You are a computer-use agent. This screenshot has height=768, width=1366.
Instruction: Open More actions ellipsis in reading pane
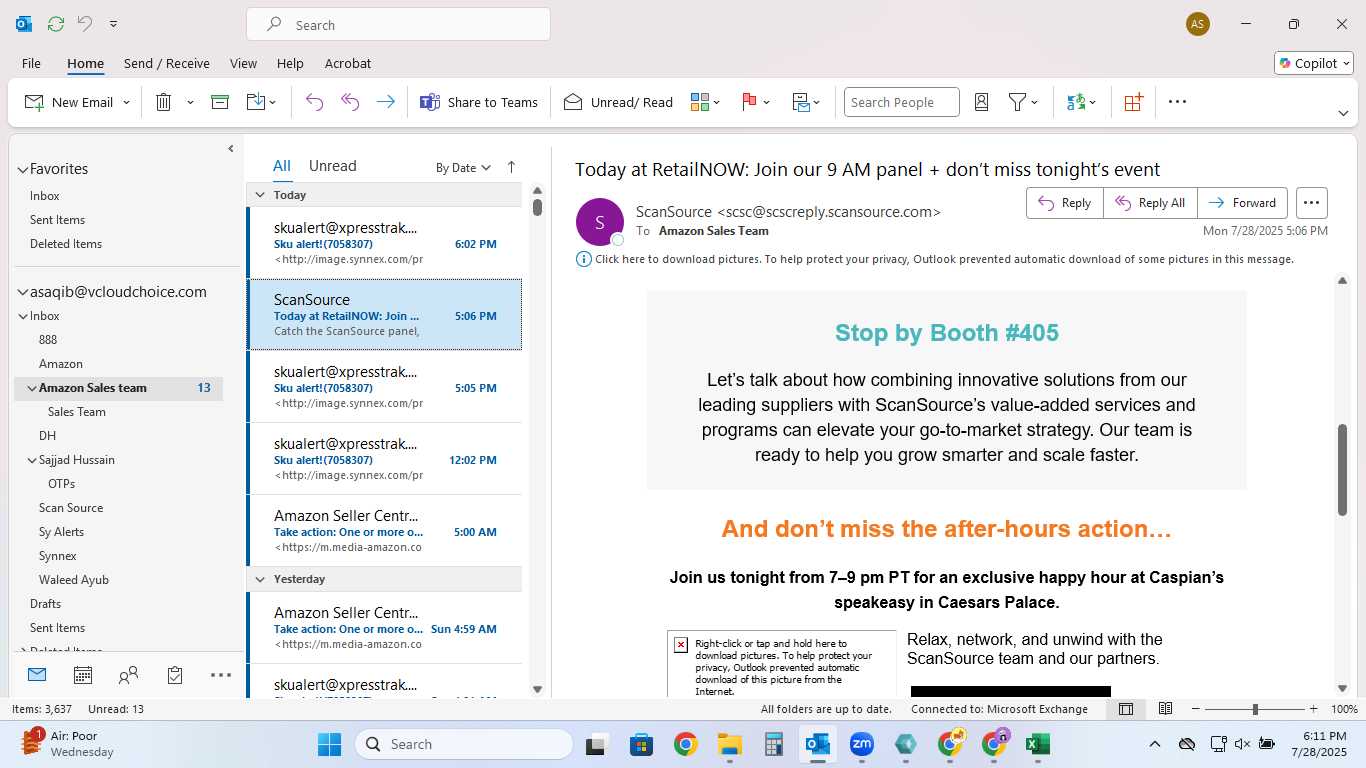tap(1311, 203)
